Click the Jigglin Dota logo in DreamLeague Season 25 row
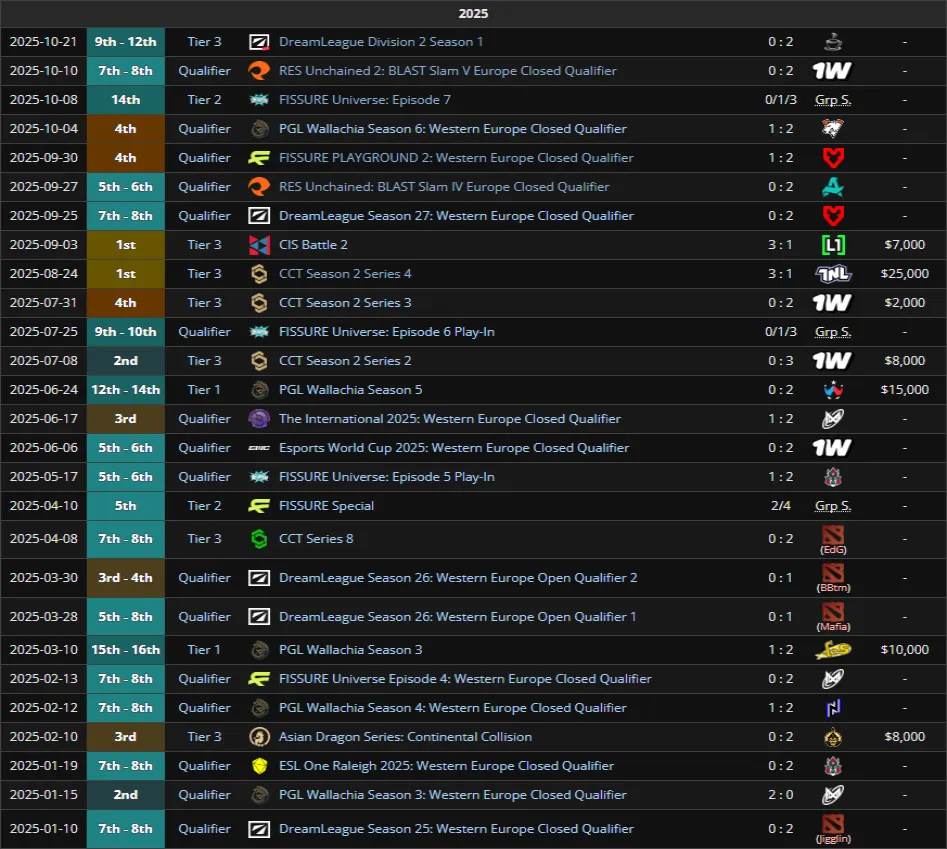Screen dimensions: 947x849 pos(833,824)
